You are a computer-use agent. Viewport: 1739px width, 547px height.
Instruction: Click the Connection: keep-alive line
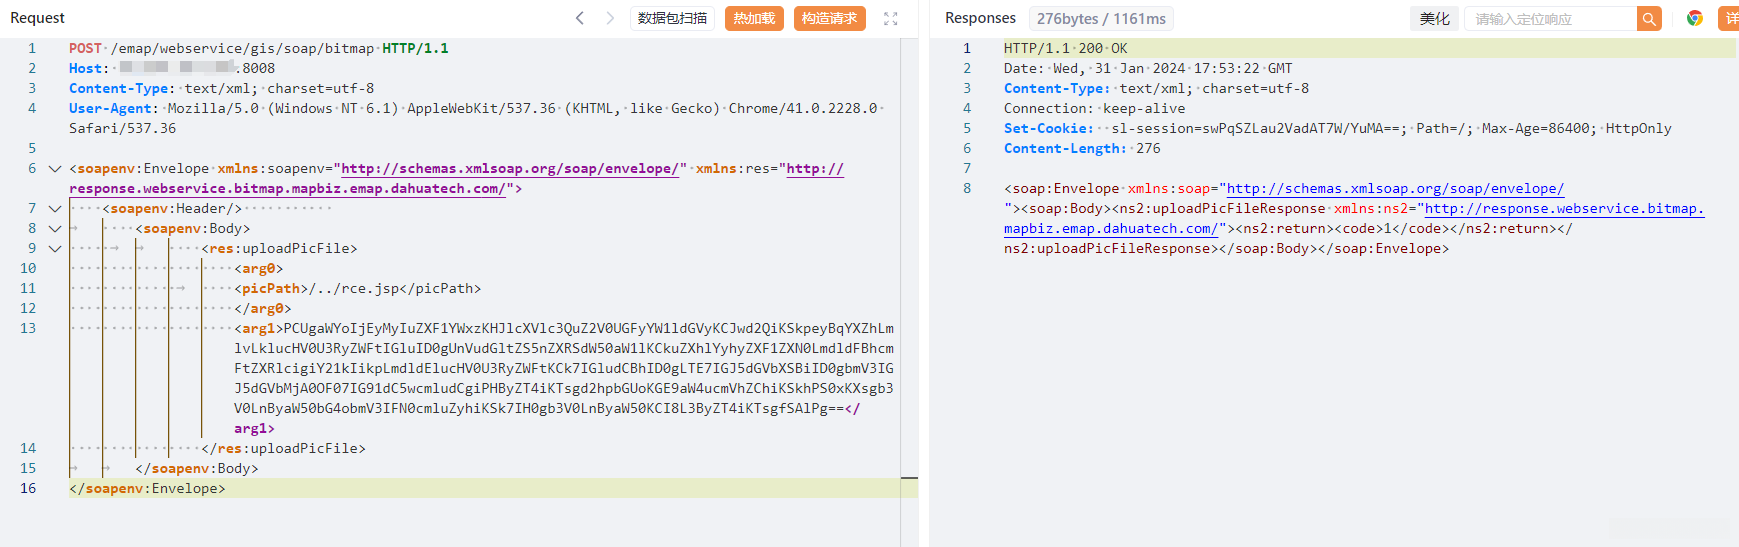pyautogui.click(x=1094, y=108)
